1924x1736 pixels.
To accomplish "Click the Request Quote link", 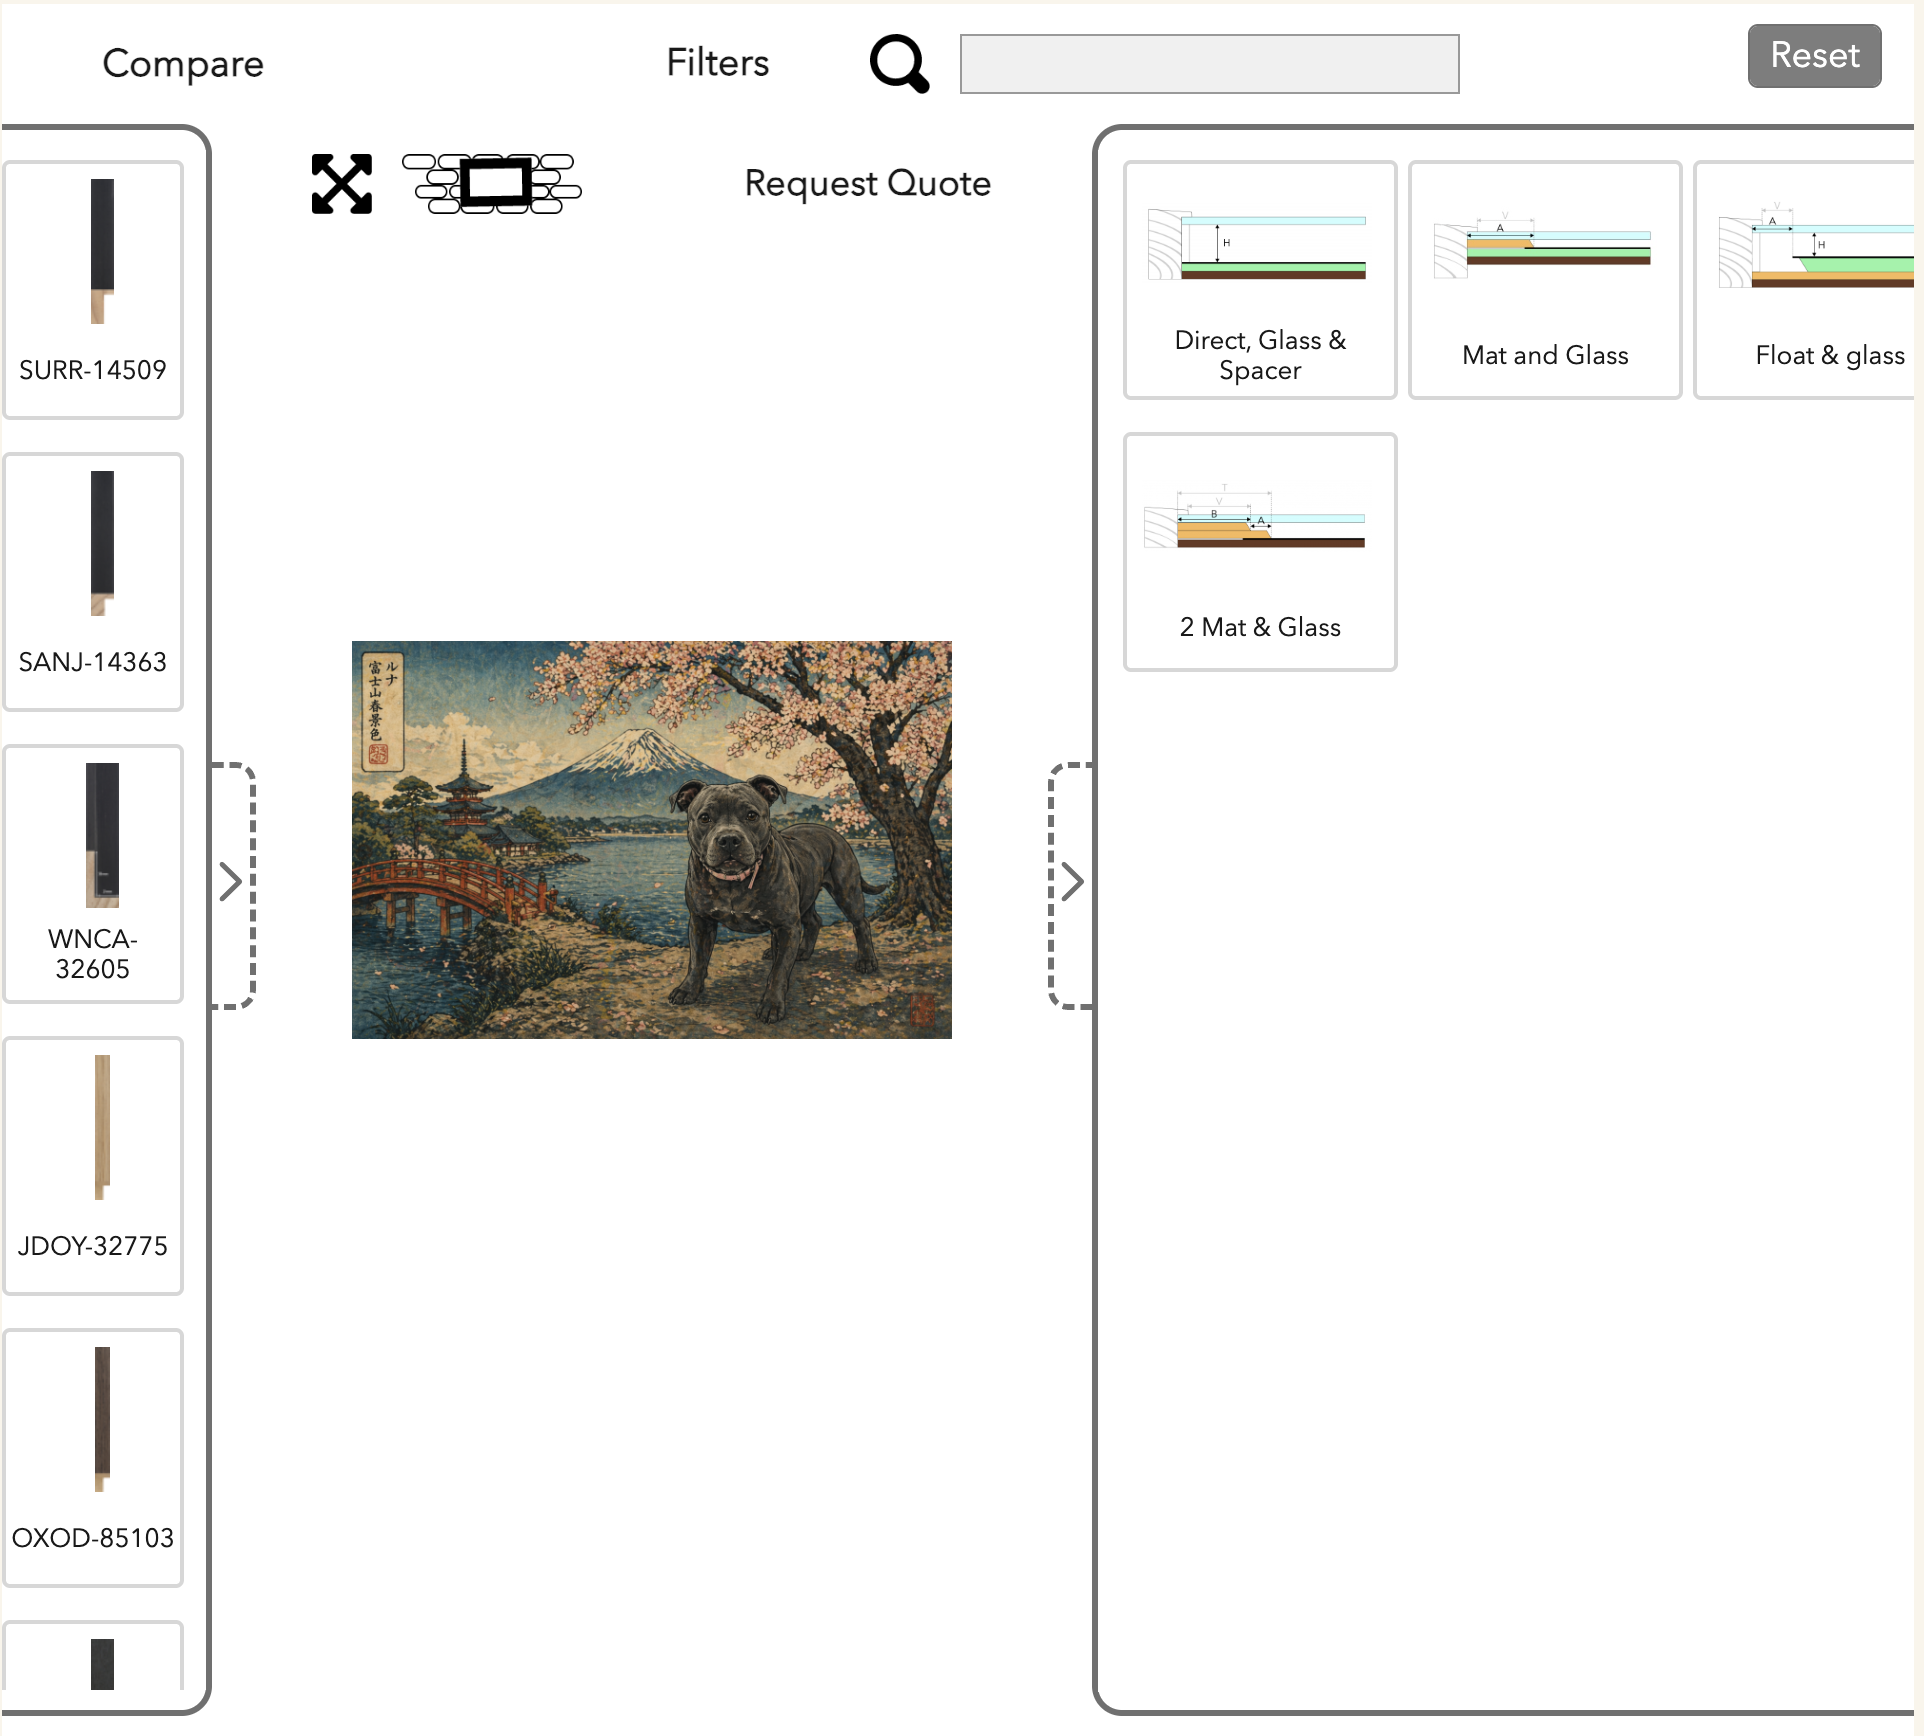I will click(x=867, y=183).
